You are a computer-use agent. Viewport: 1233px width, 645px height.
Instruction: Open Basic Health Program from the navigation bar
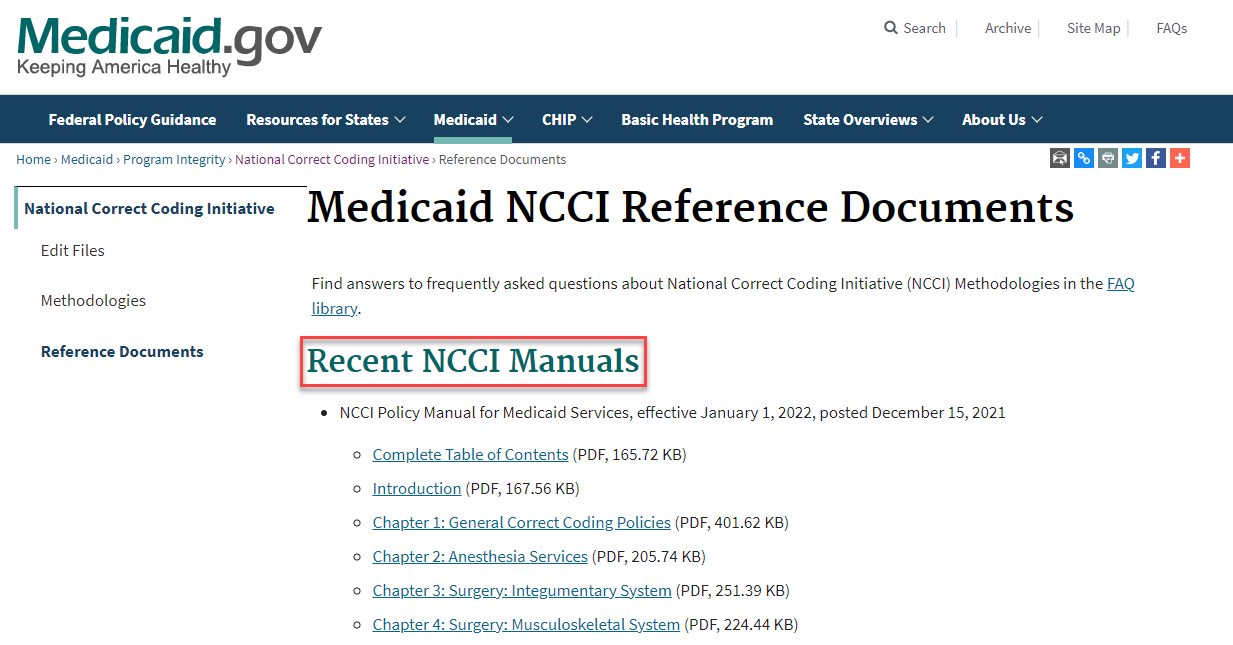click(x=697, y=119)
